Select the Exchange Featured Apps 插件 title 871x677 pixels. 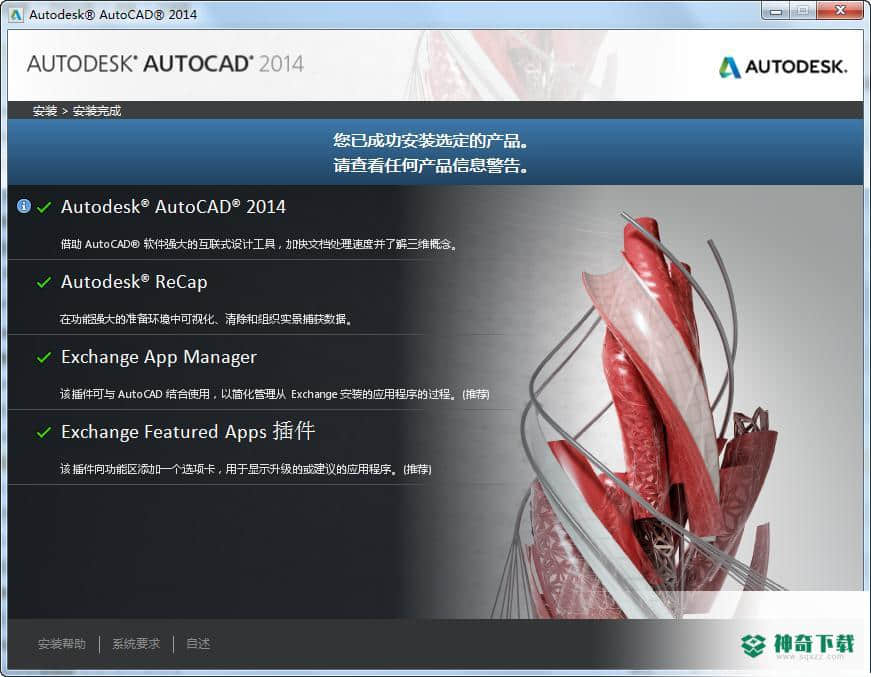click(188, 432)
